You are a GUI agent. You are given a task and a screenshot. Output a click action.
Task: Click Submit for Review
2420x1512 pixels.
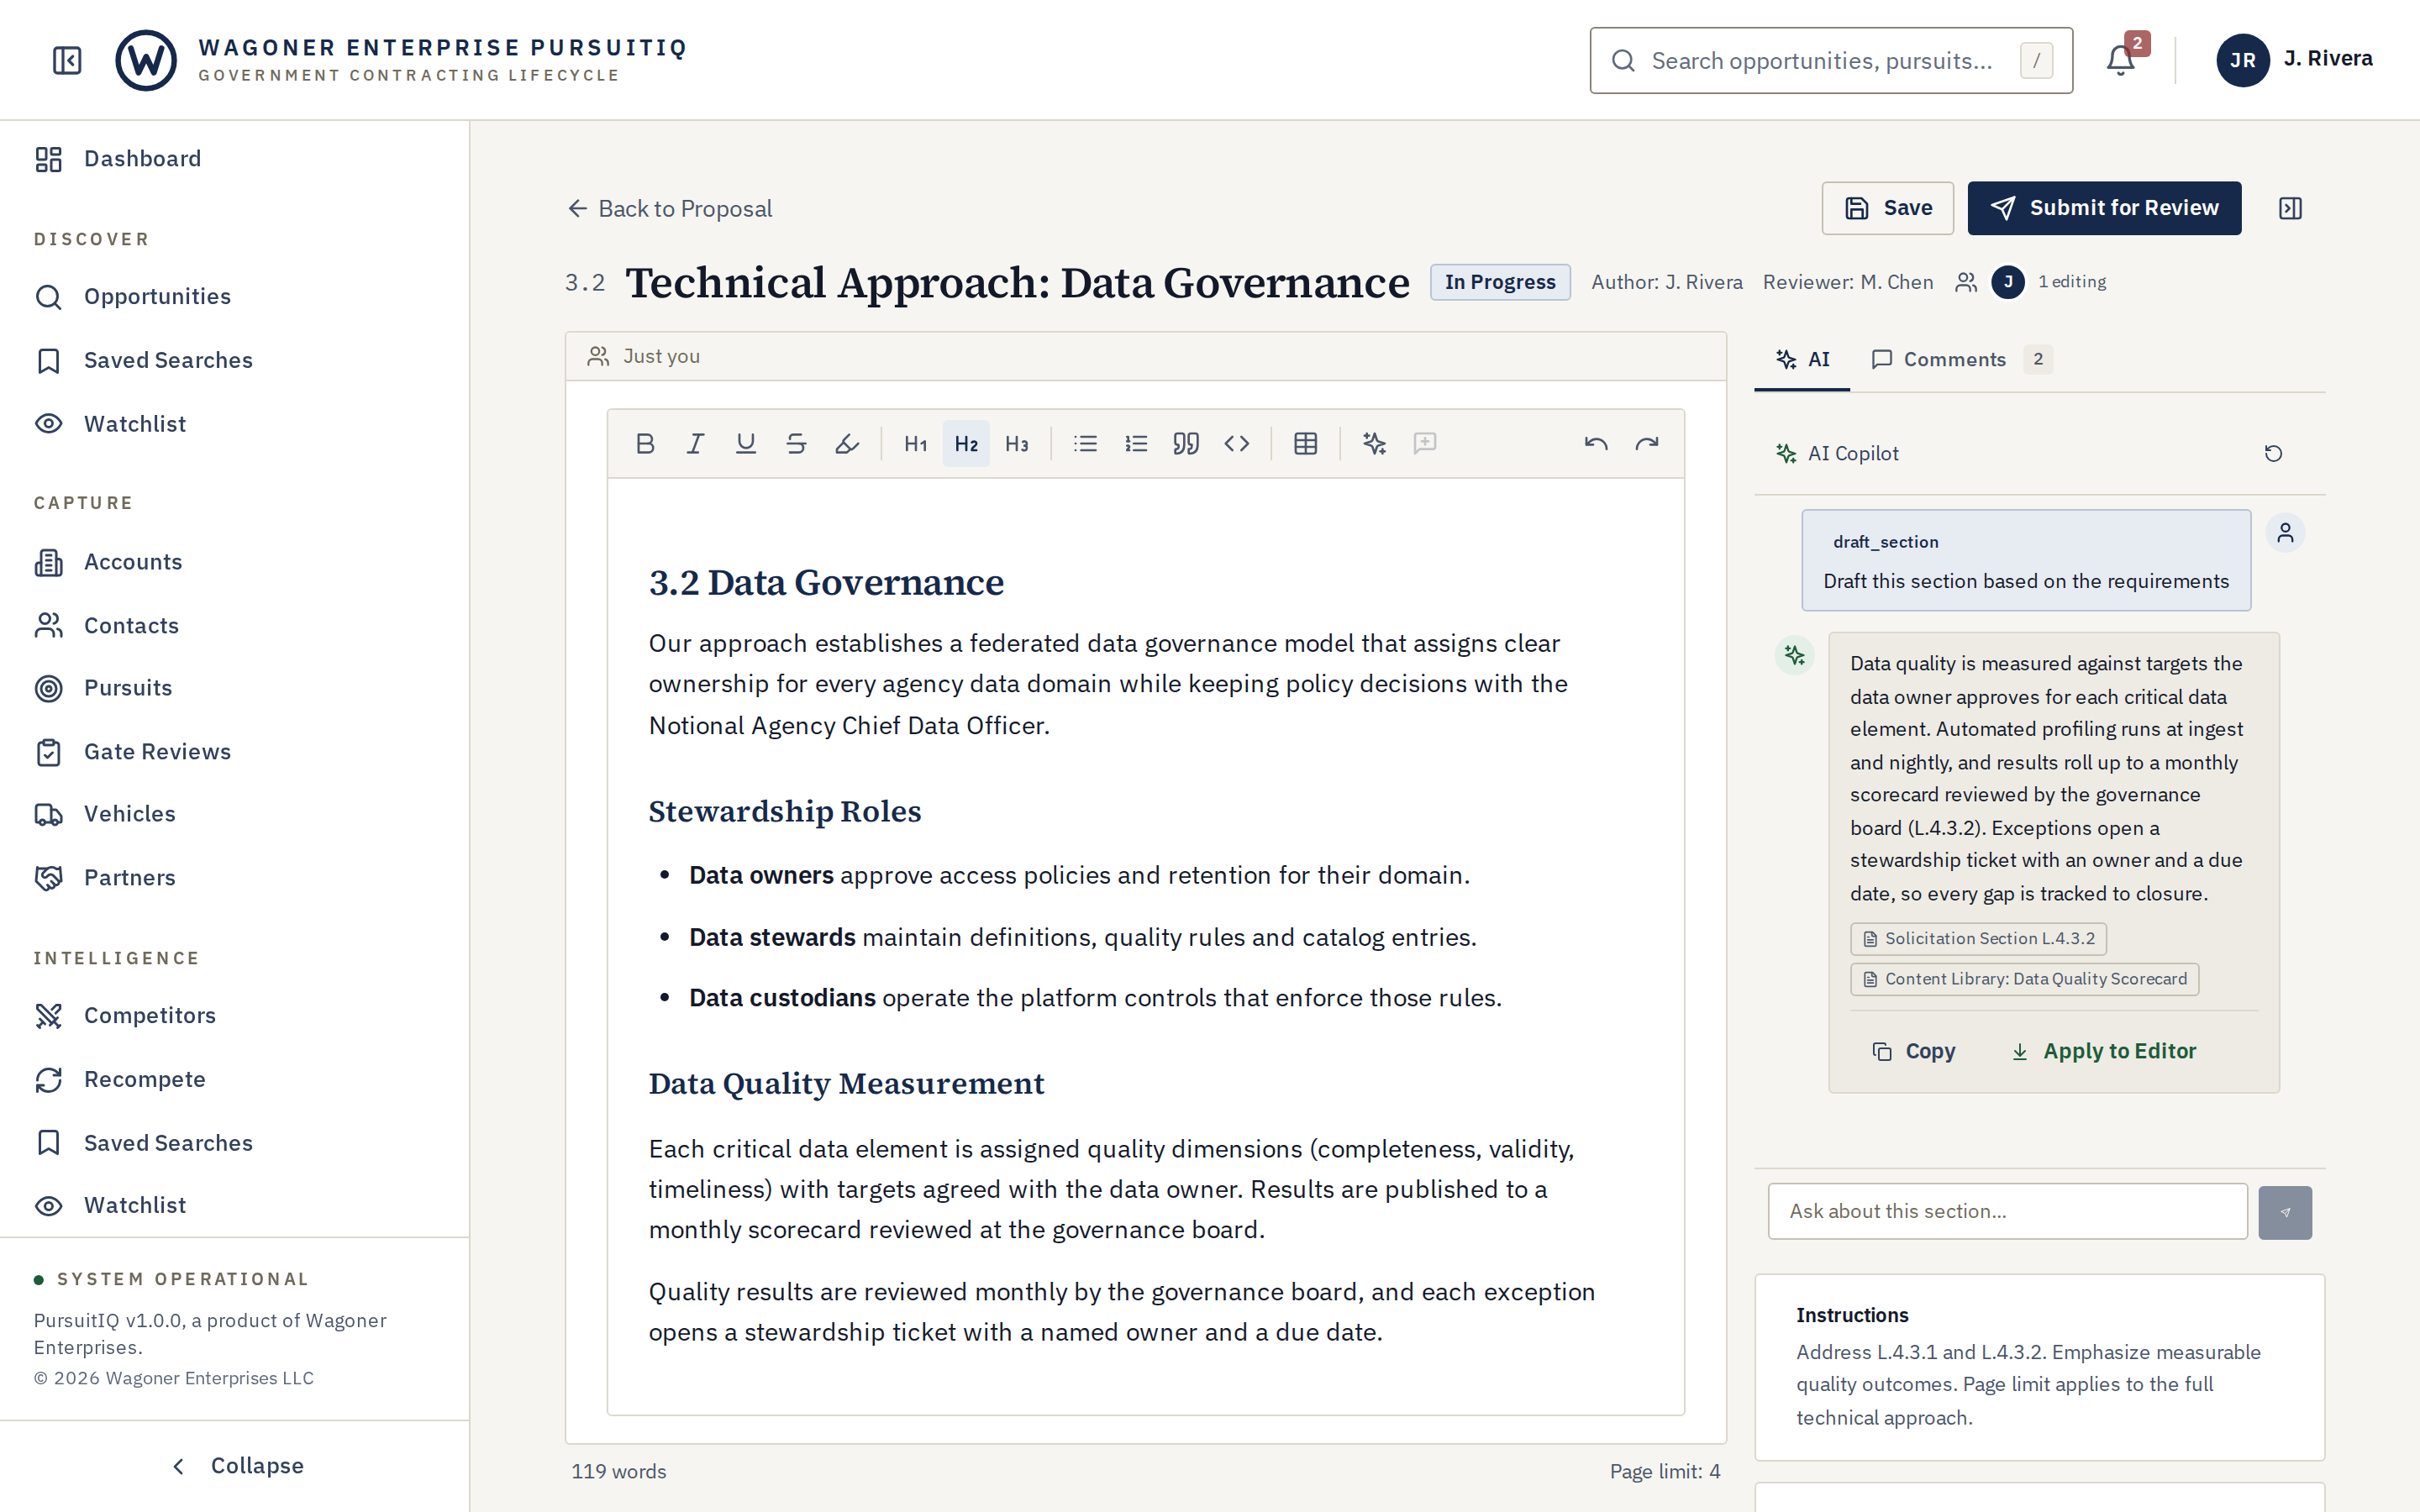pos(2104,208)
